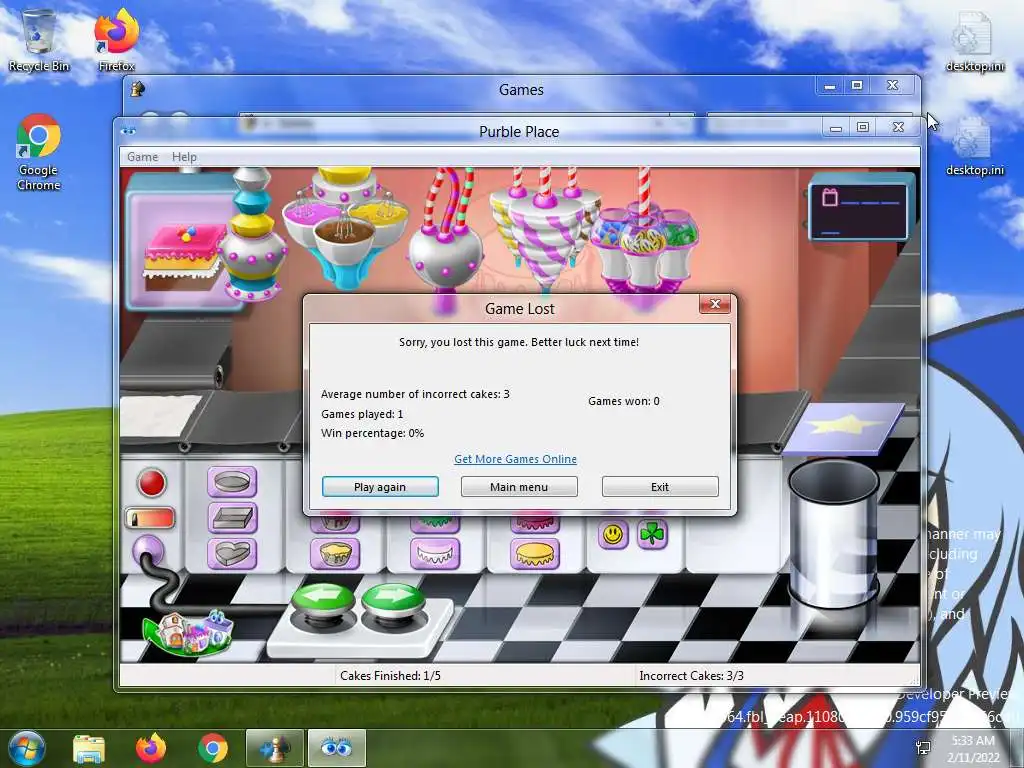Viewport: 1024px width, 768px height.
Task: Click the batter dispenser machine
Action: [252, 235]
